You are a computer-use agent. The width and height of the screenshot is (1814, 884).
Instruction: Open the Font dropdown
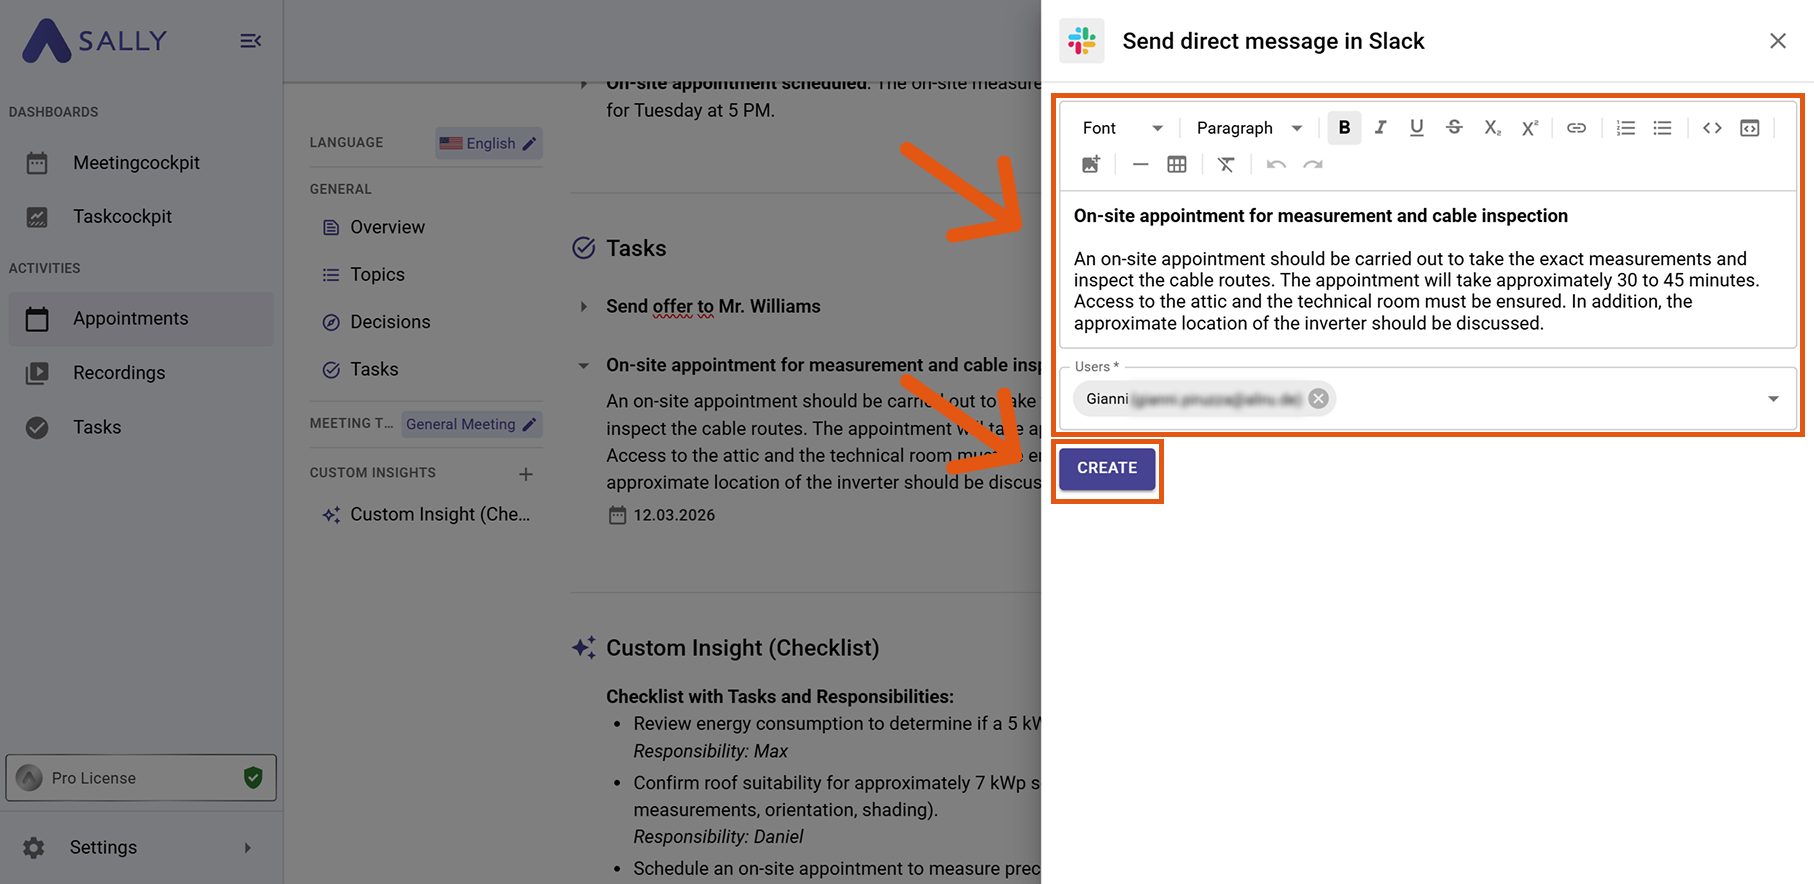tap(1122, 128)
